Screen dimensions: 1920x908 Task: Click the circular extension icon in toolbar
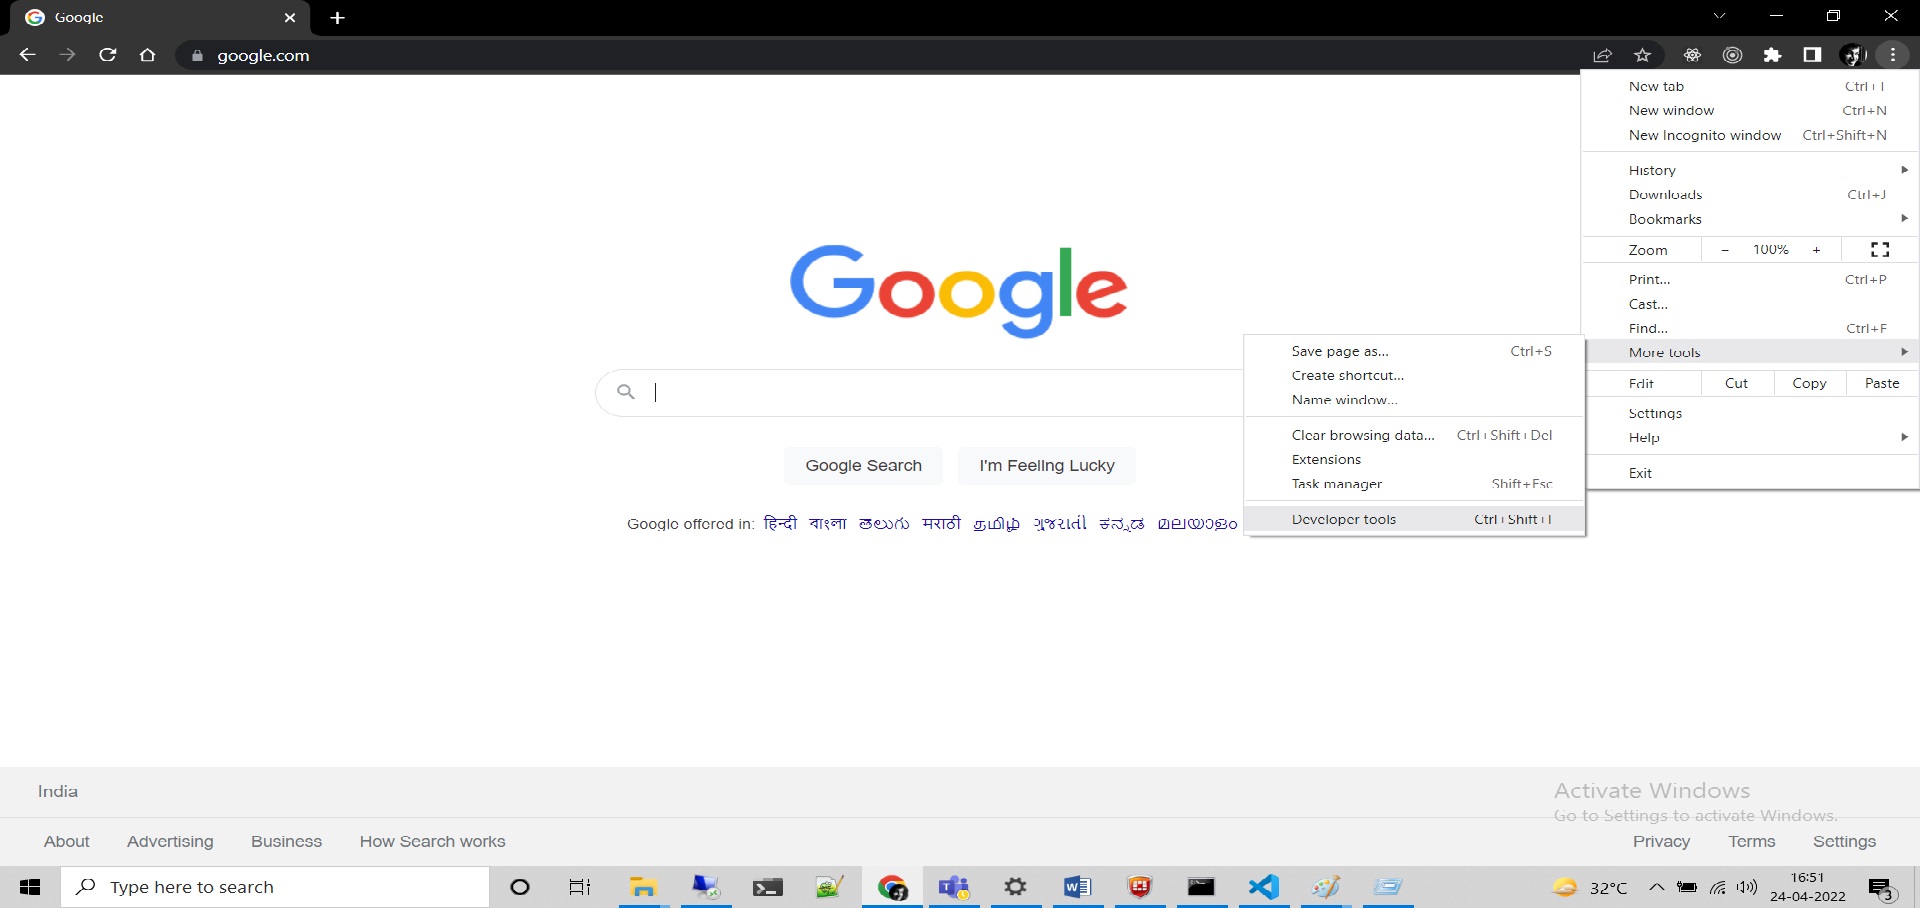point(1732,55)
